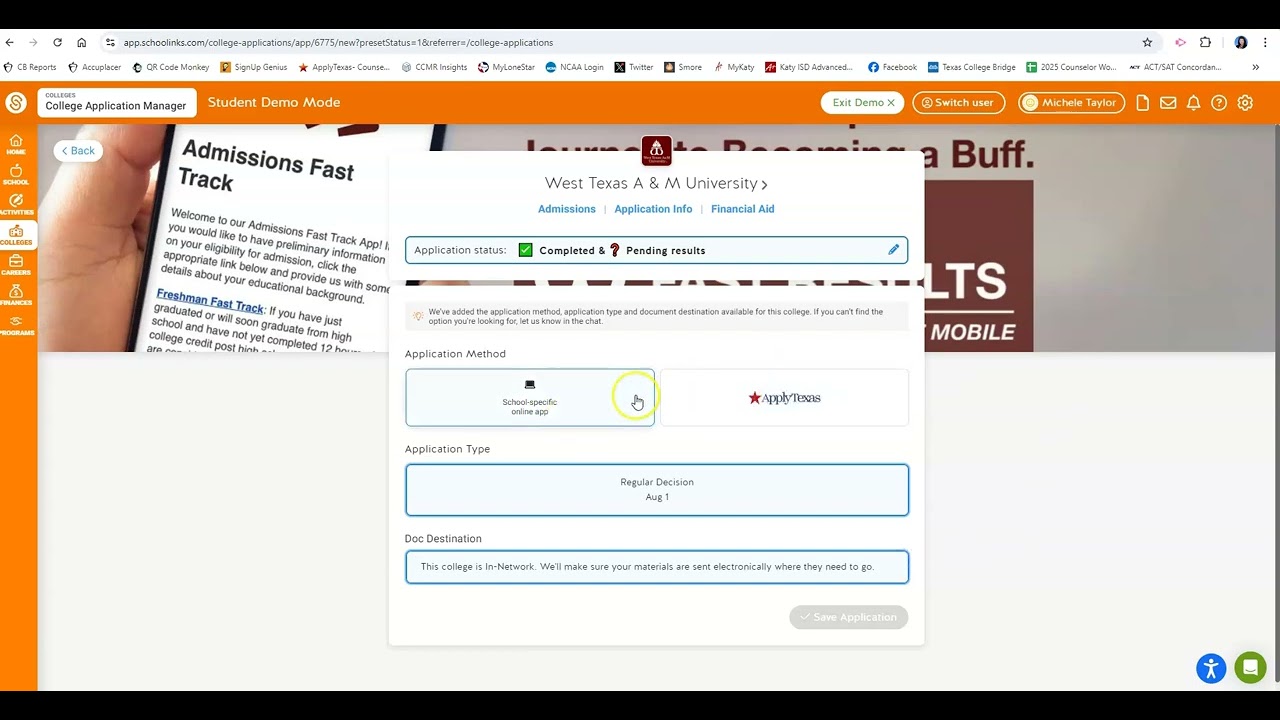
Task: Open the School sidebar section
Action: [x=16, y=174]
